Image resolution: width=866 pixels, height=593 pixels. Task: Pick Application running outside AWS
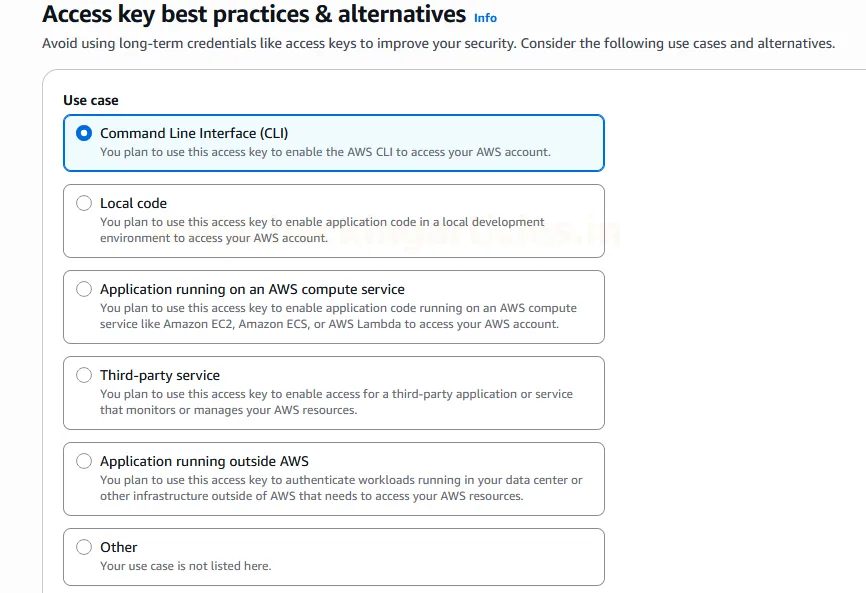click(x=84, y=461)
